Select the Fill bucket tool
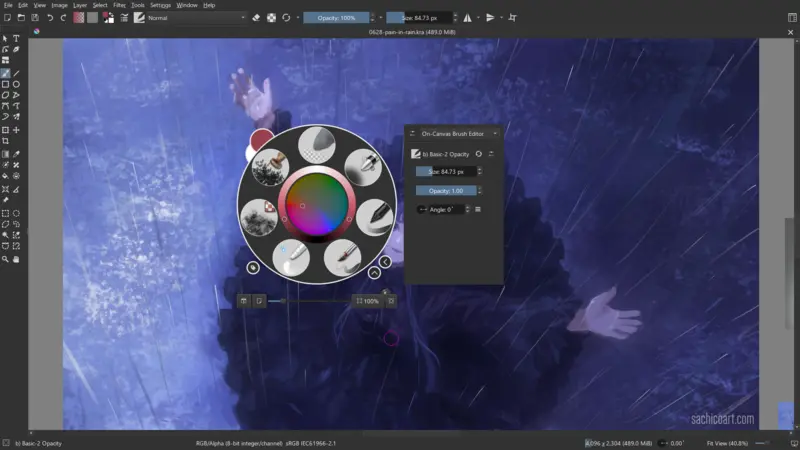800x450 pixels. click(6, 176)
